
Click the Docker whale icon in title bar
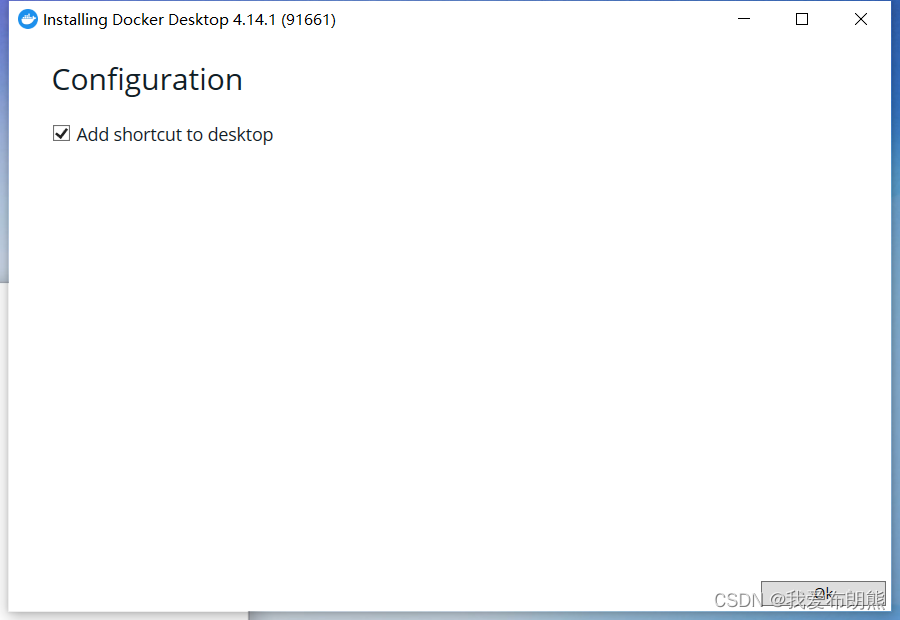tap(28, 20)
